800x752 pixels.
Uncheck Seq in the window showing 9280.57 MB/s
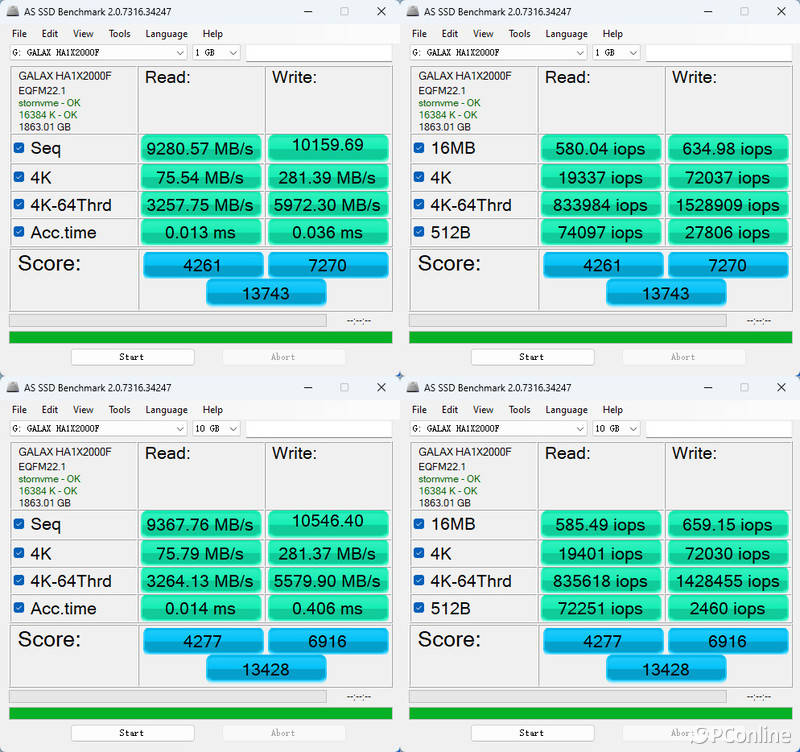coord(20,148)
